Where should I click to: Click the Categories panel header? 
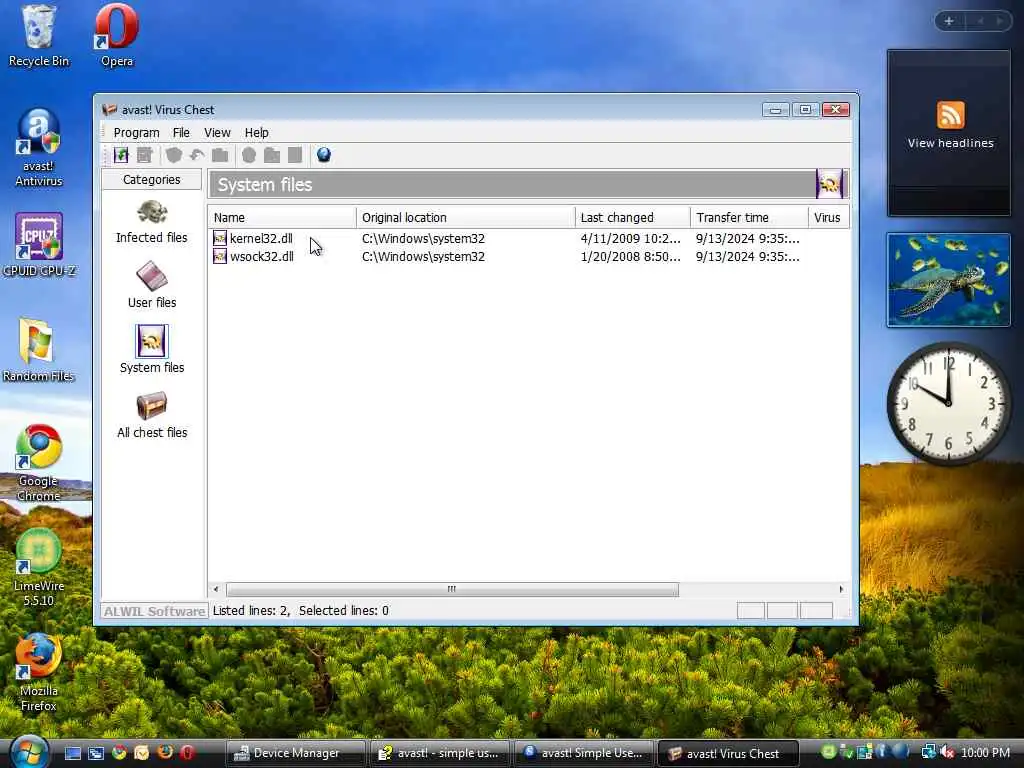[x=152, y=180]
